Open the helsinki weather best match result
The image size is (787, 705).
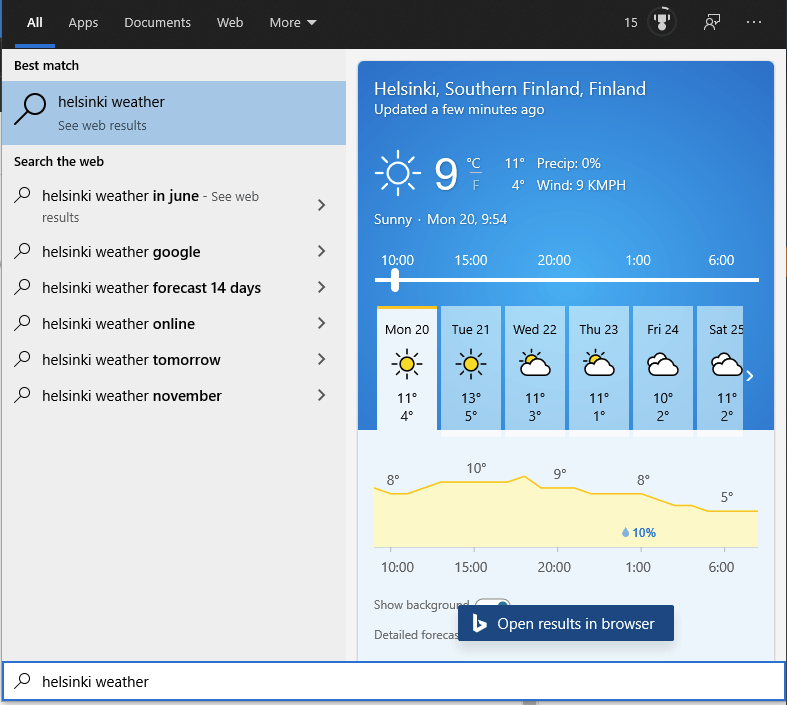[174, 113]
